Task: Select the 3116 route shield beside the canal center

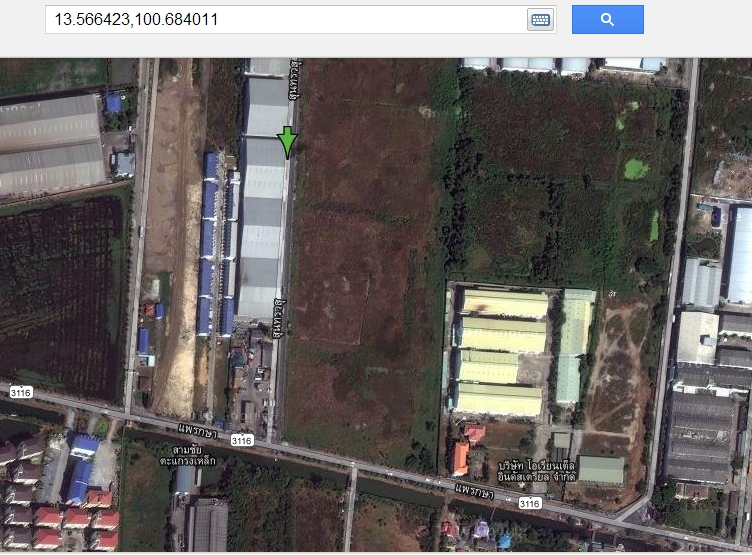Action: tap(240, 439)
